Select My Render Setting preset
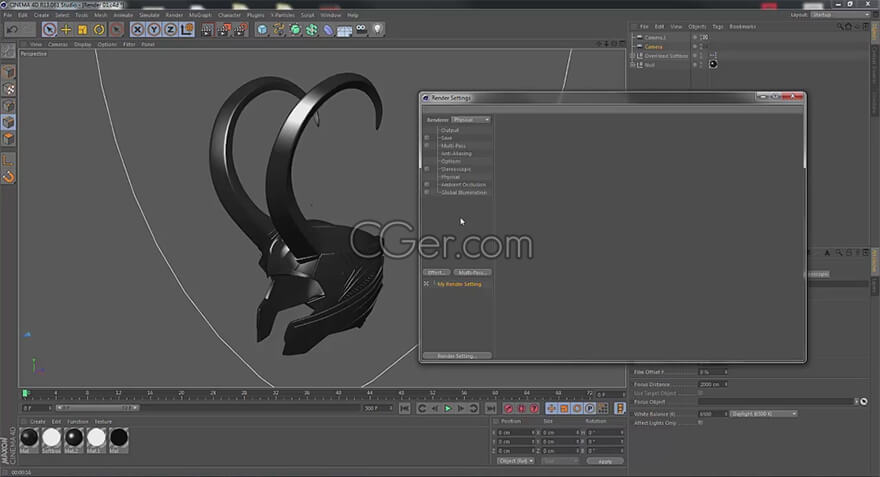 click(459, 284)
